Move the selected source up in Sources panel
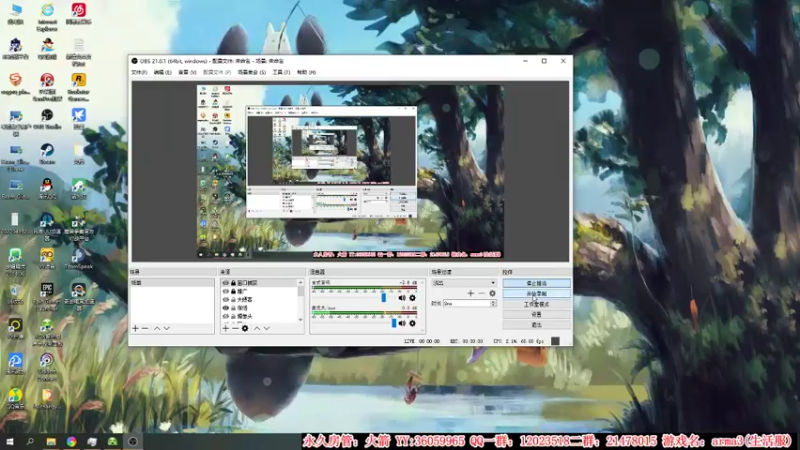Screen dimensions: 800x450 (257, 329)
